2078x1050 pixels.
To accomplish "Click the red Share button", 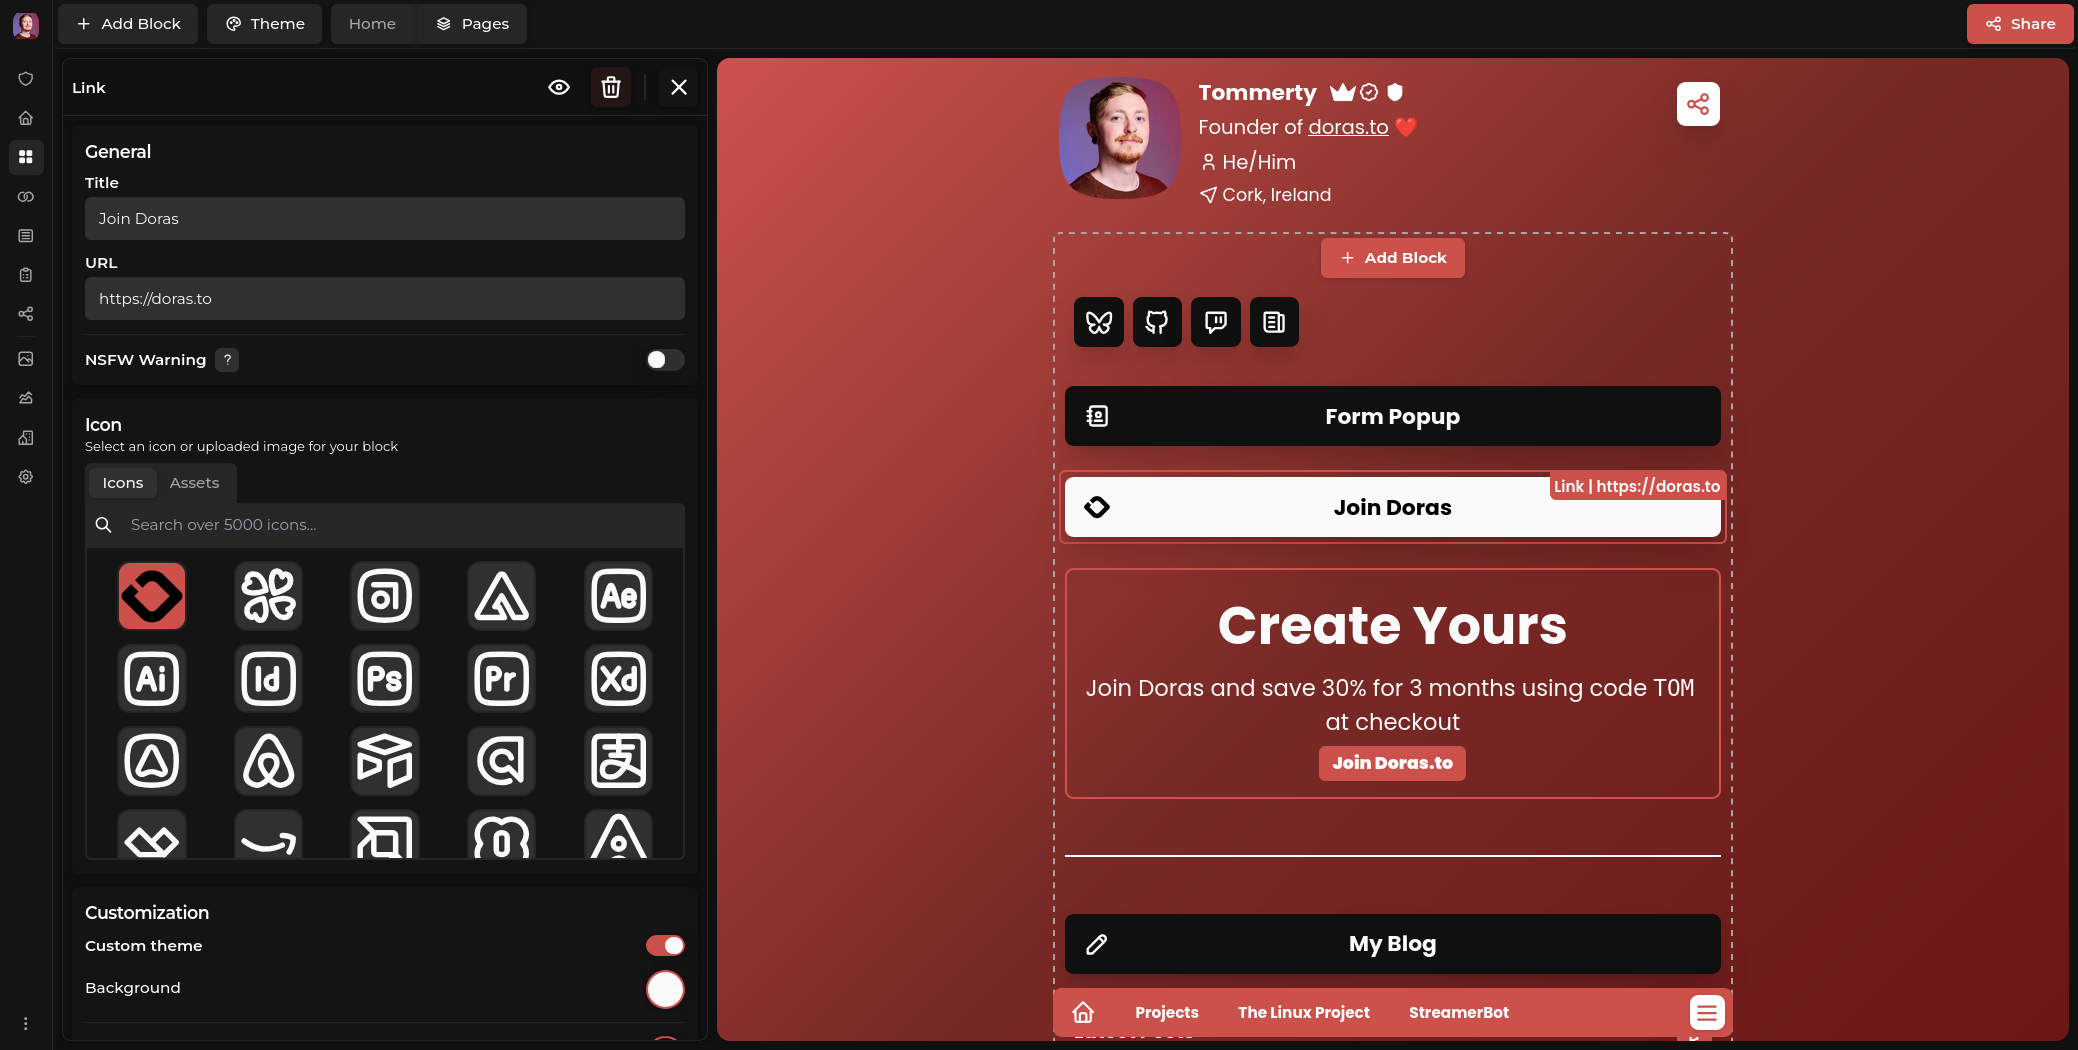I will (x=2020, y=24).
